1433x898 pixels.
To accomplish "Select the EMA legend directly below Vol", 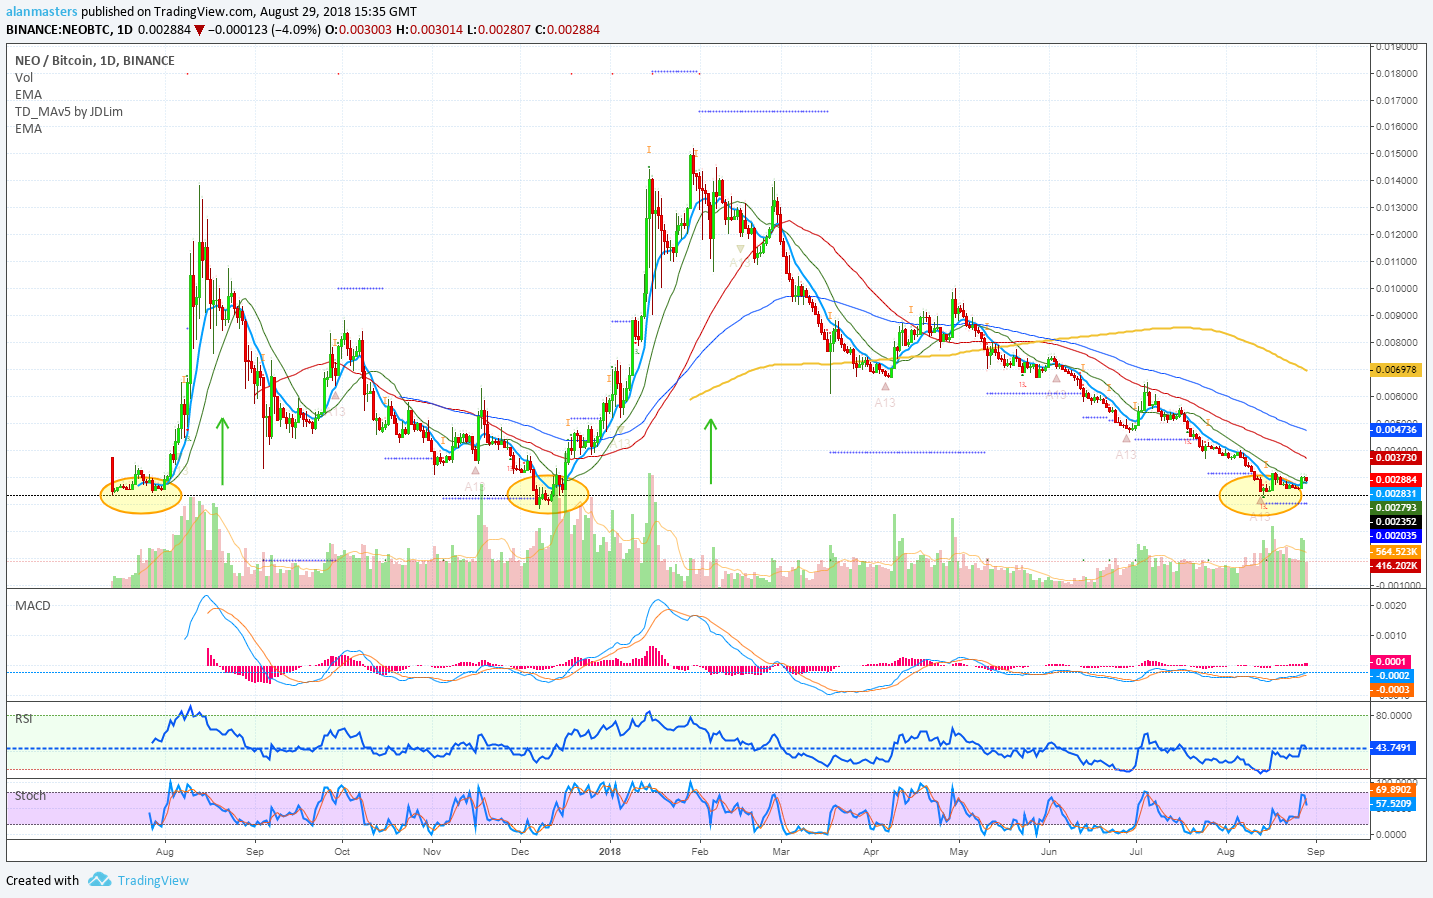I will (x=28, y=95).
